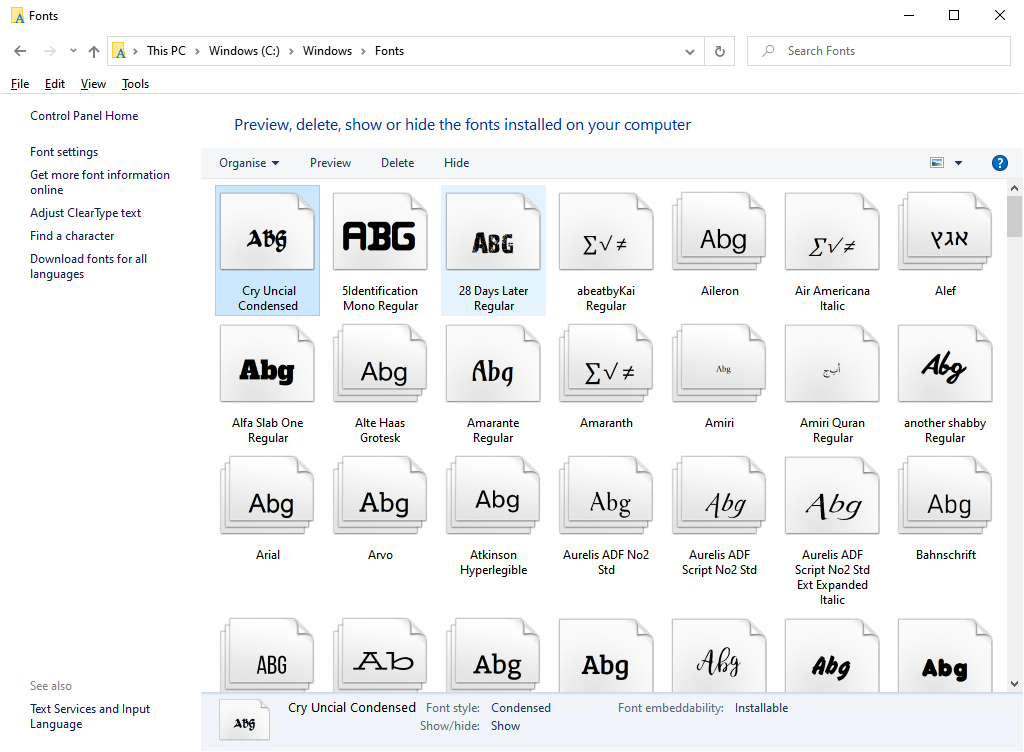
Task: Select the Arial font family icon
Action: (267, 495)
